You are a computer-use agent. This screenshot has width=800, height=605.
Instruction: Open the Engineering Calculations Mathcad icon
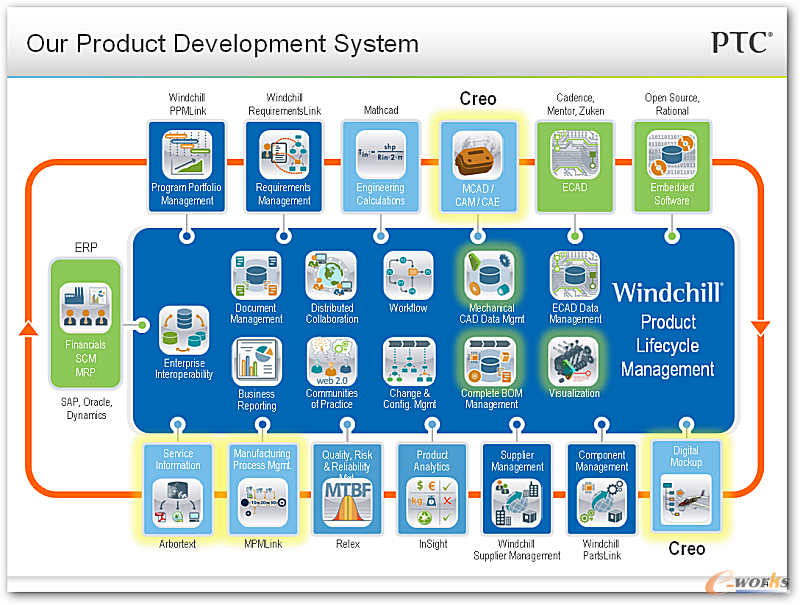coord(381,154)
